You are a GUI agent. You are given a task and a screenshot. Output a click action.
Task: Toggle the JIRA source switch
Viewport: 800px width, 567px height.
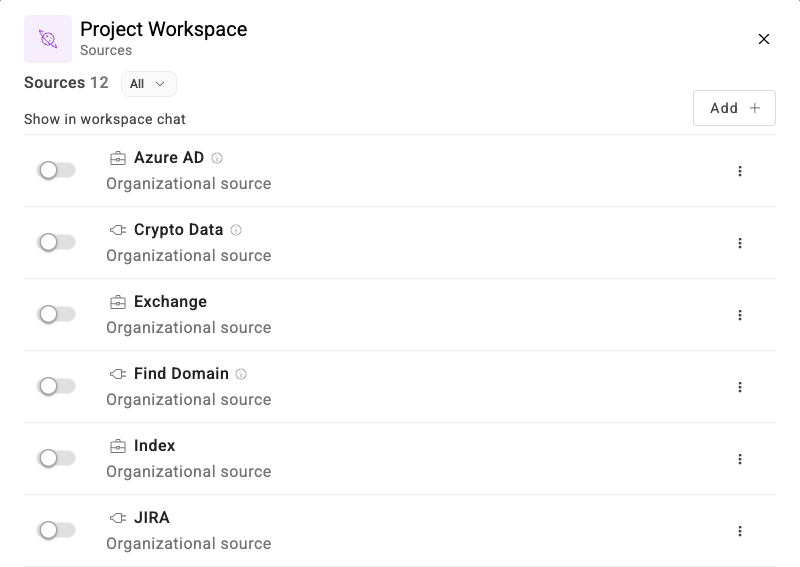pos(56,530)
